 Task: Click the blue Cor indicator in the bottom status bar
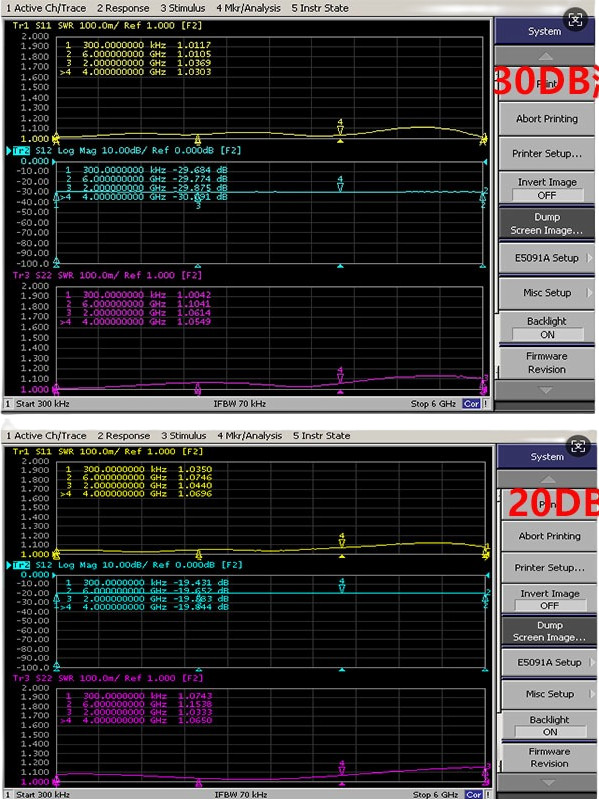(x=473, y=794)
